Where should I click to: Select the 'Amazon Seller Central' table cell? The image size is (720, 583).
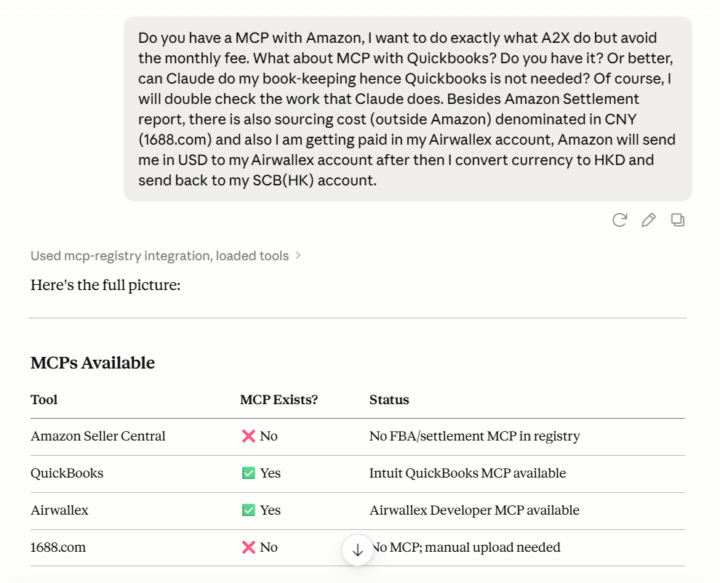pos(98,436)
